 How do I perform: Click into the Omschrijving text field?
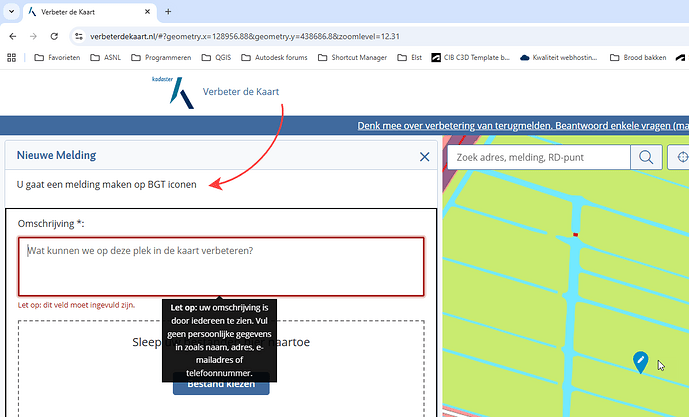(x=220, y=266)
